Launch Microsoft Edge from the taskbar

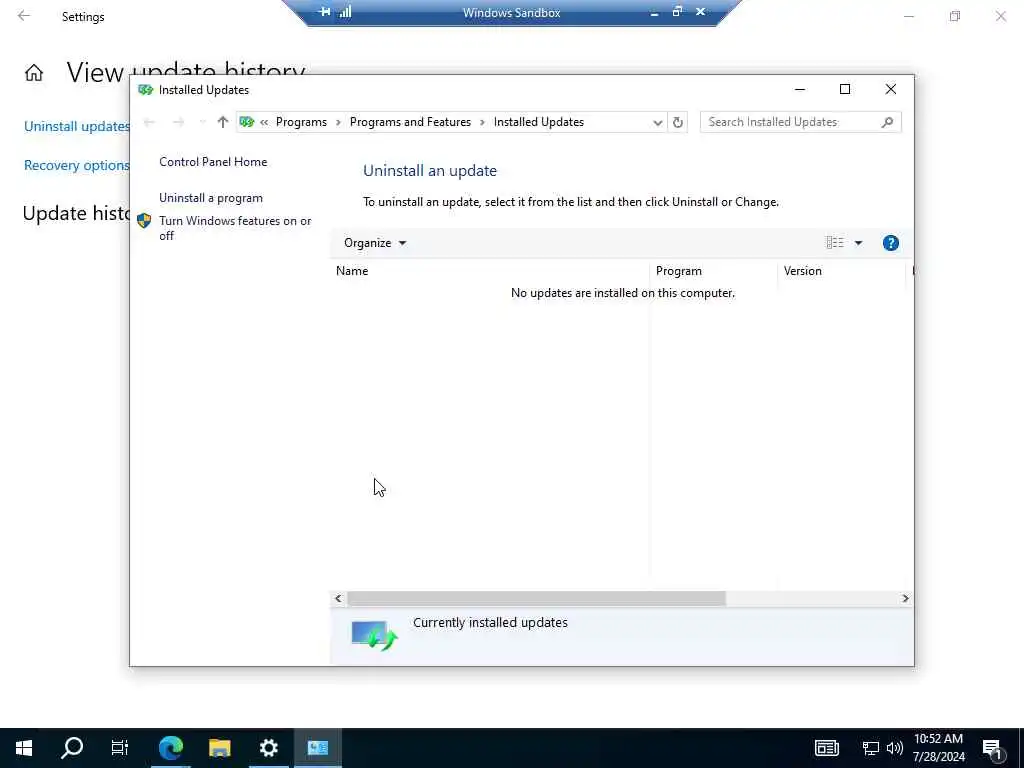[x=170, y=748]
